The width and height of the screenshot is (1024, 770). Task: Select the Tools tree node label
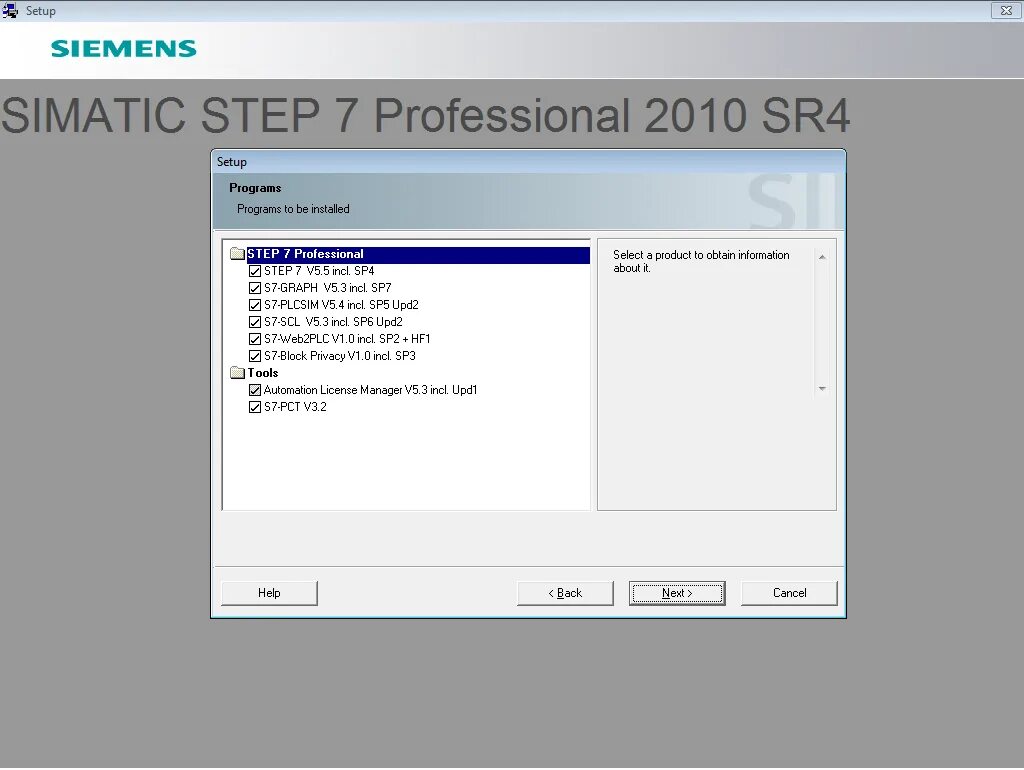pyautogui.click(x=263, y=373)
